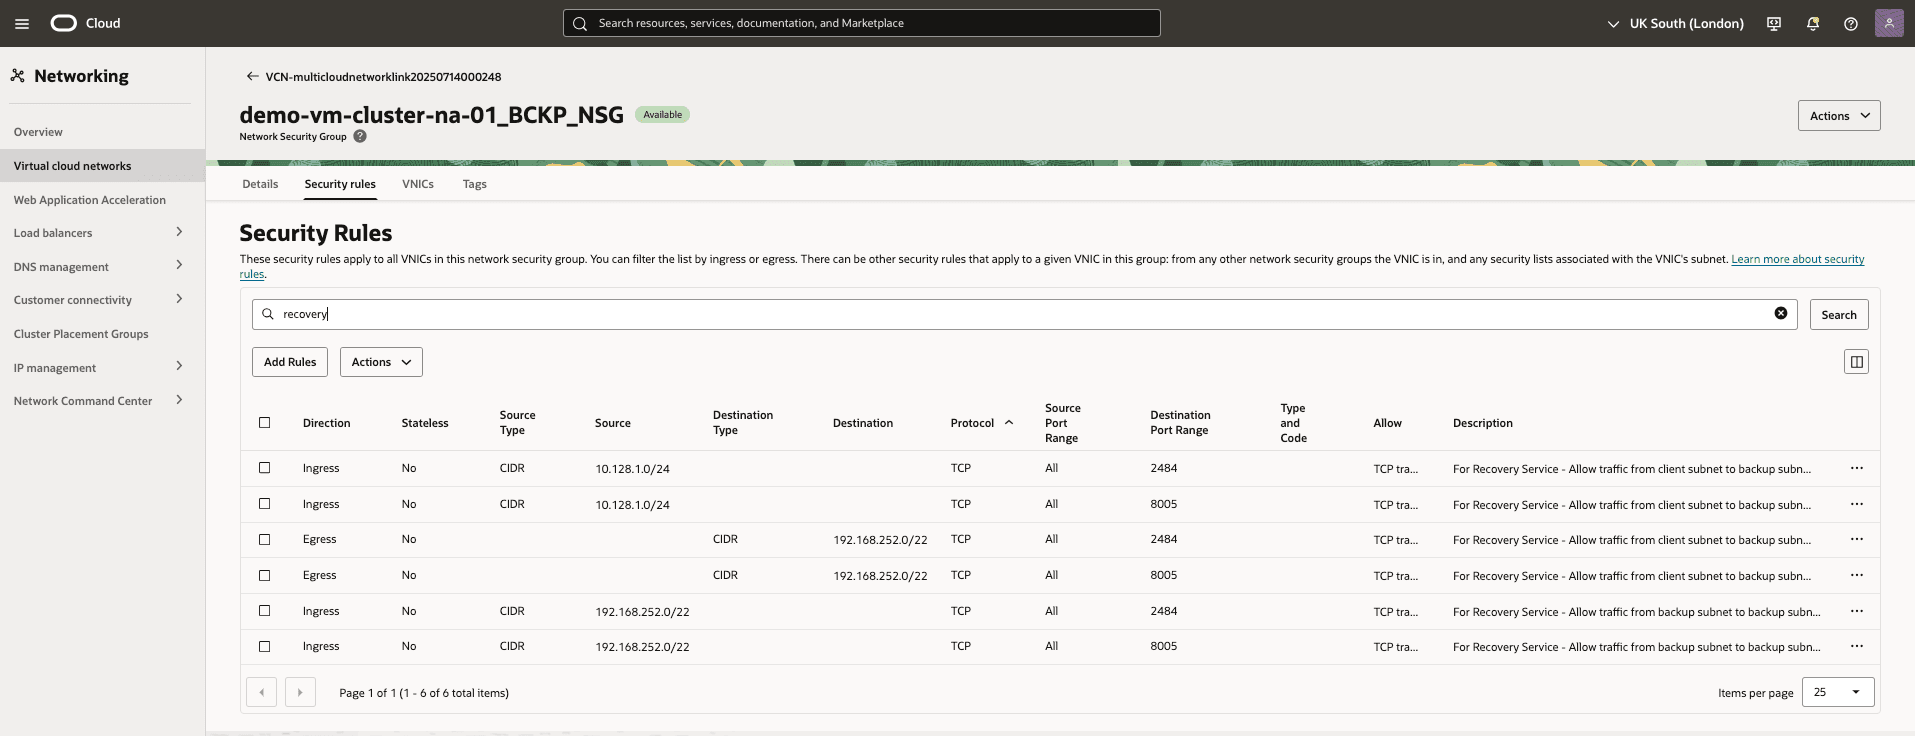Clear the recovery search text
The height and width of the screenshot is (736, 1915).
[x=1781, y=313]
